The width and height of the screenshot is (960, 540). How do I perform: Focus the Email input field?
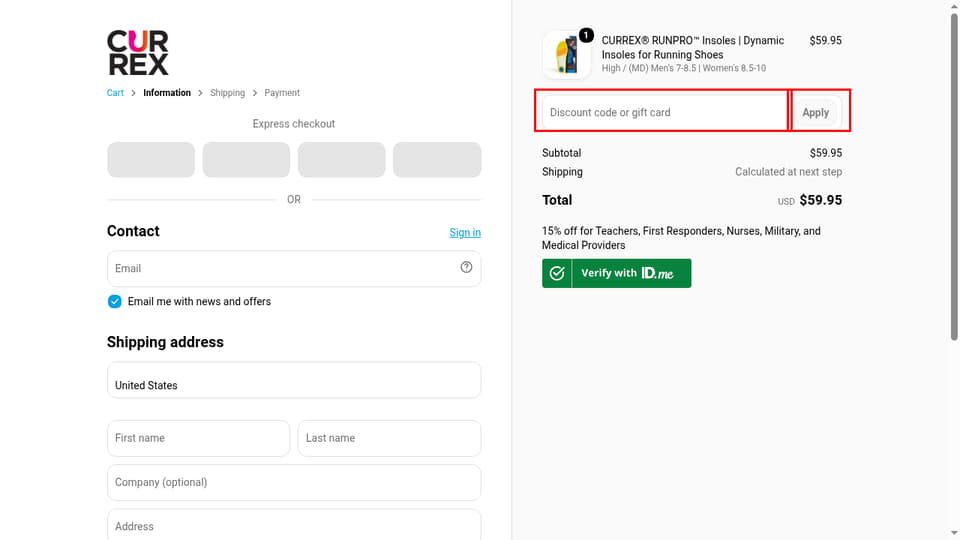tap(294, 268)
